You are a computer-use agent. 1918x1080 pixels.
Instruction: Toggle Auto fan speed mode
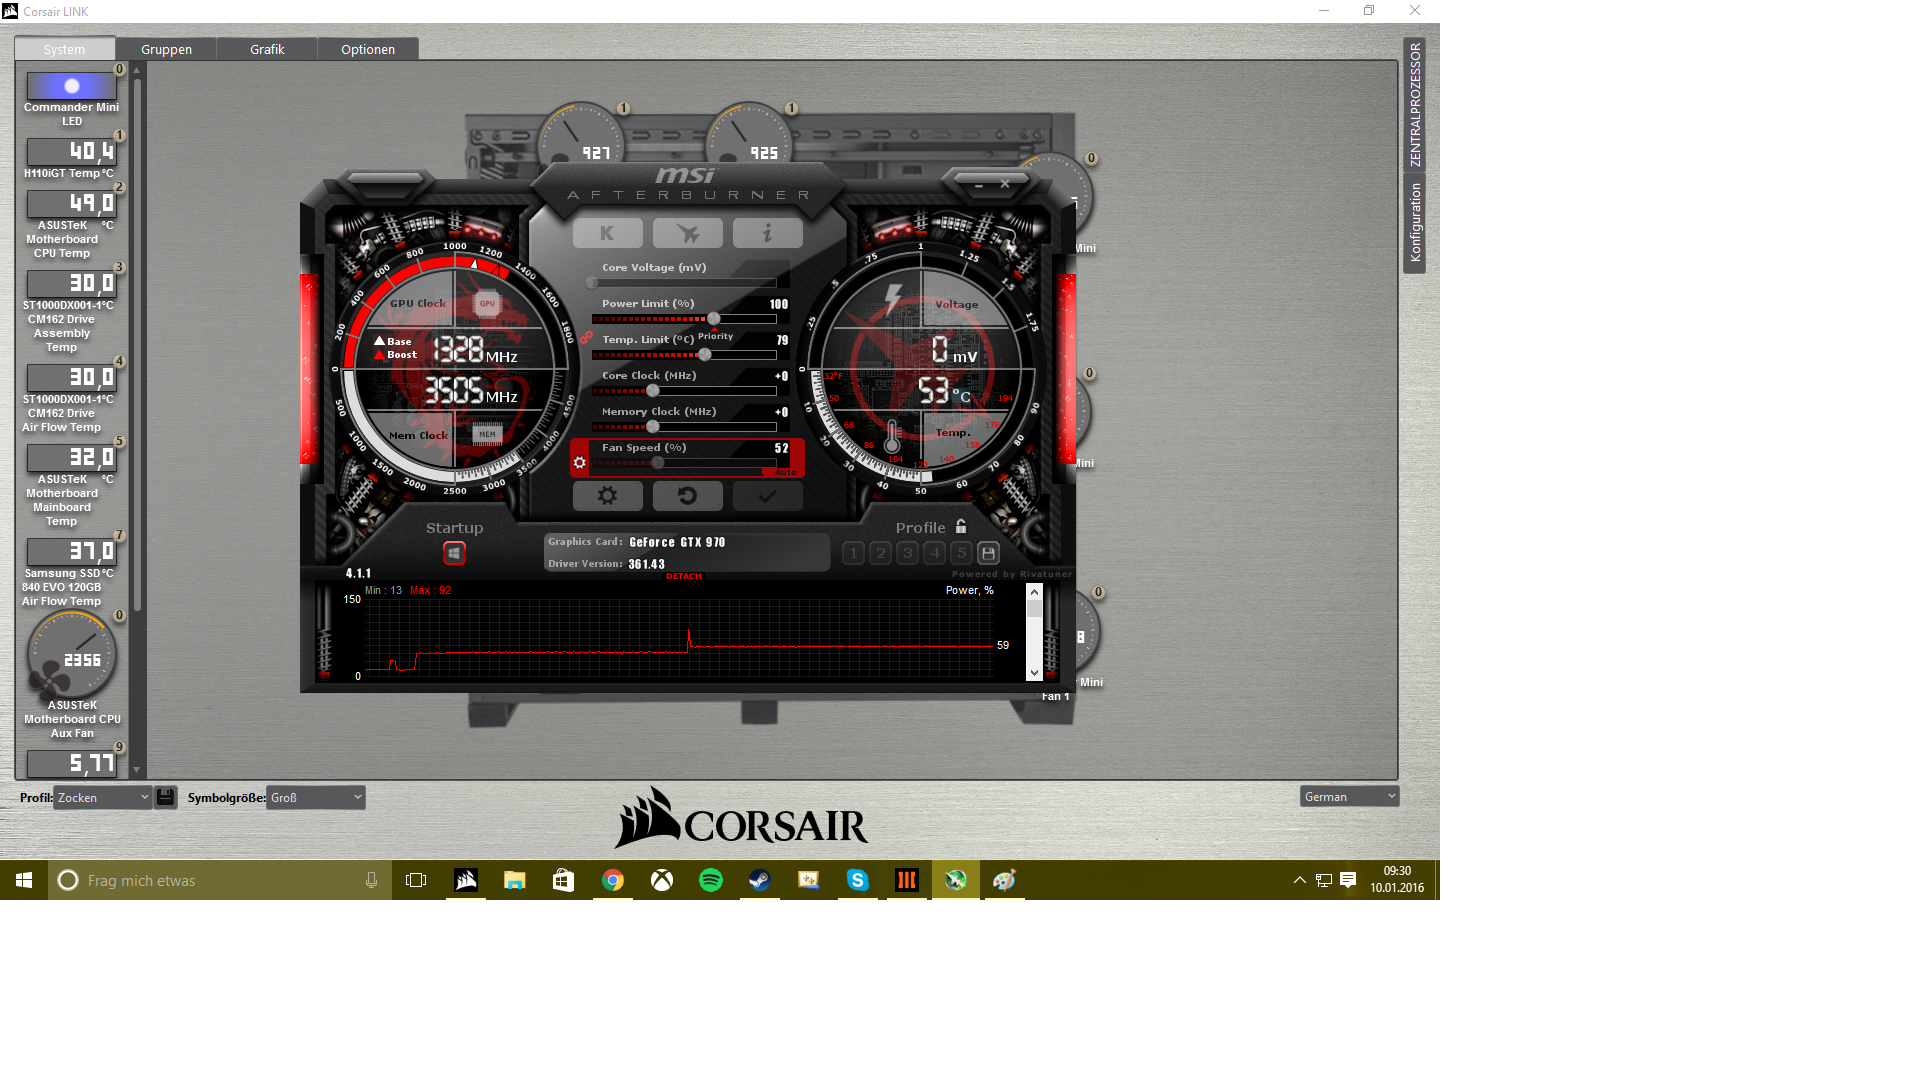786,472
